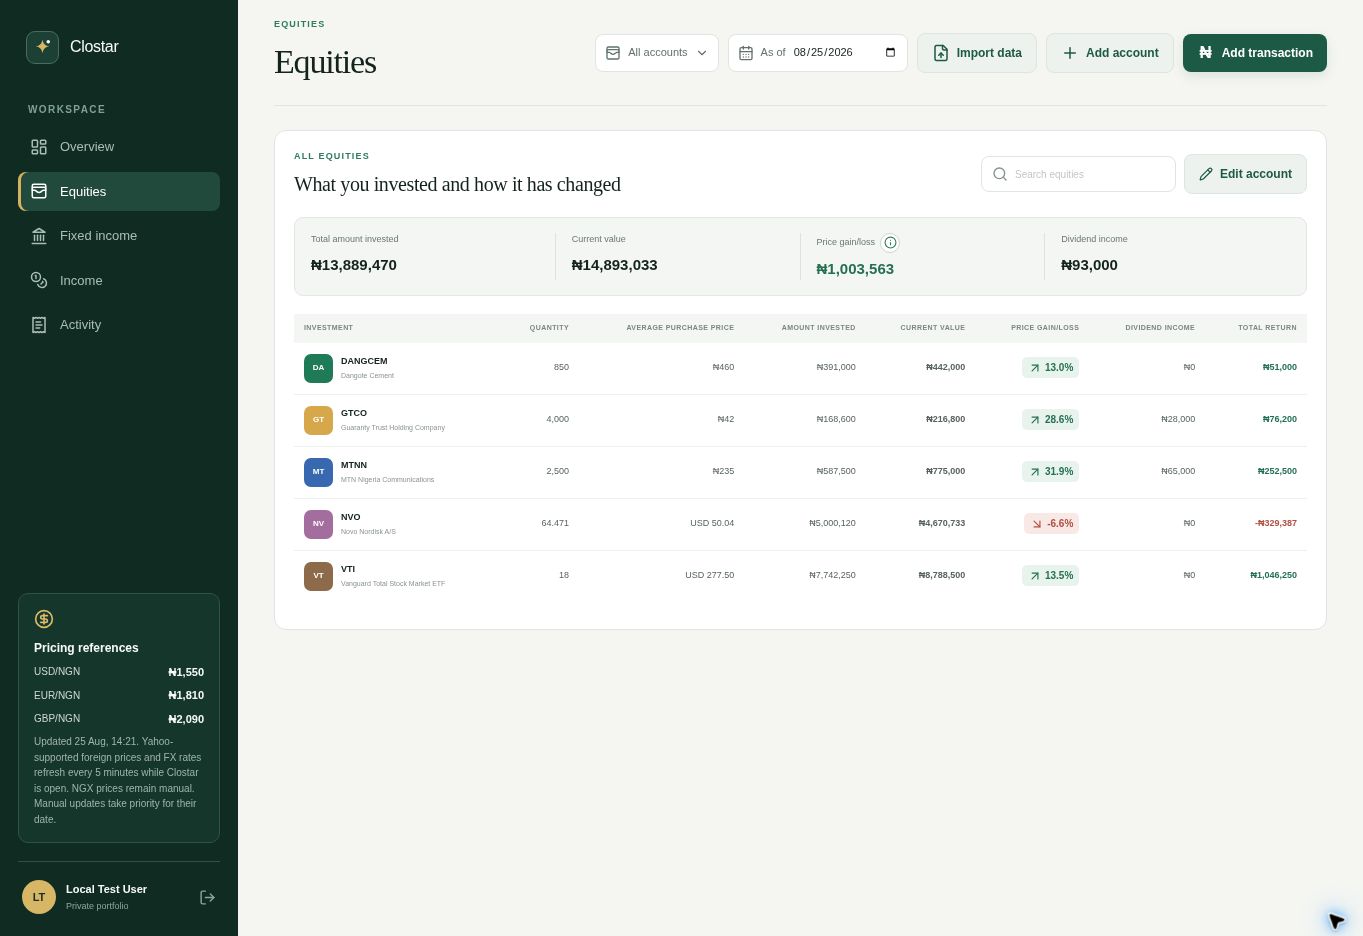The height and width of the screenshot is (936, 1363).
Task: Open the Income section
Action: (x=119, y=281)
